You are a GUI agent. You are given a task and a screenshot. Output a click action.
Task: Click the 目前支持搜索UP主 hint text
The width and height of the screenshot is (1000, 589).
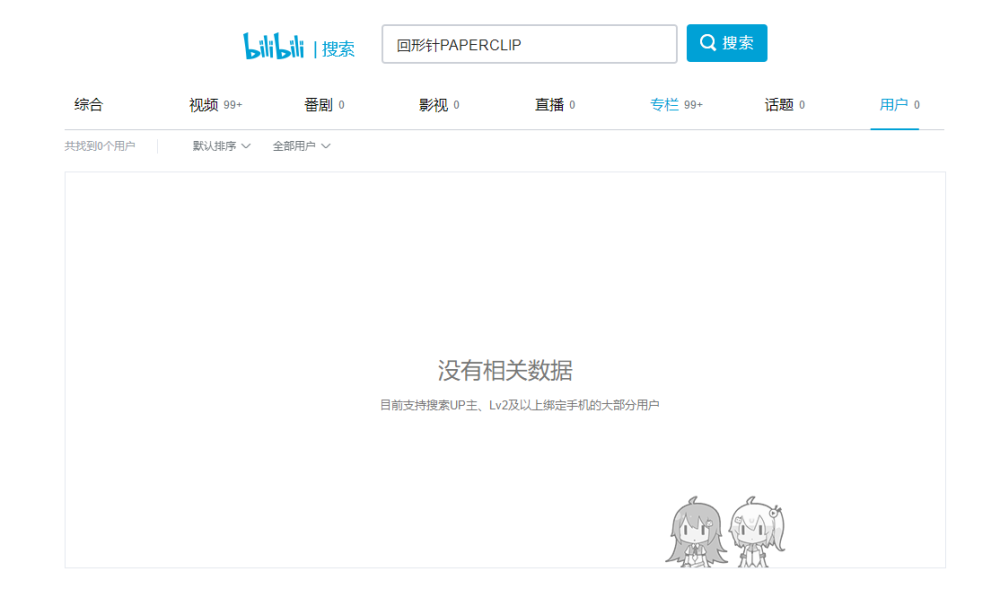pyautogui.click(x=520, y=405)
